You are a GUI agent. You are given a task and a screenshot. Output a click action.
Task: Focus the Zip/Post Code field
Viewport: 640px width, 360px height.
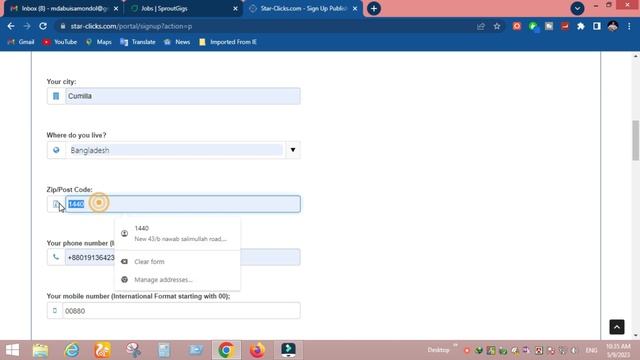182,204
